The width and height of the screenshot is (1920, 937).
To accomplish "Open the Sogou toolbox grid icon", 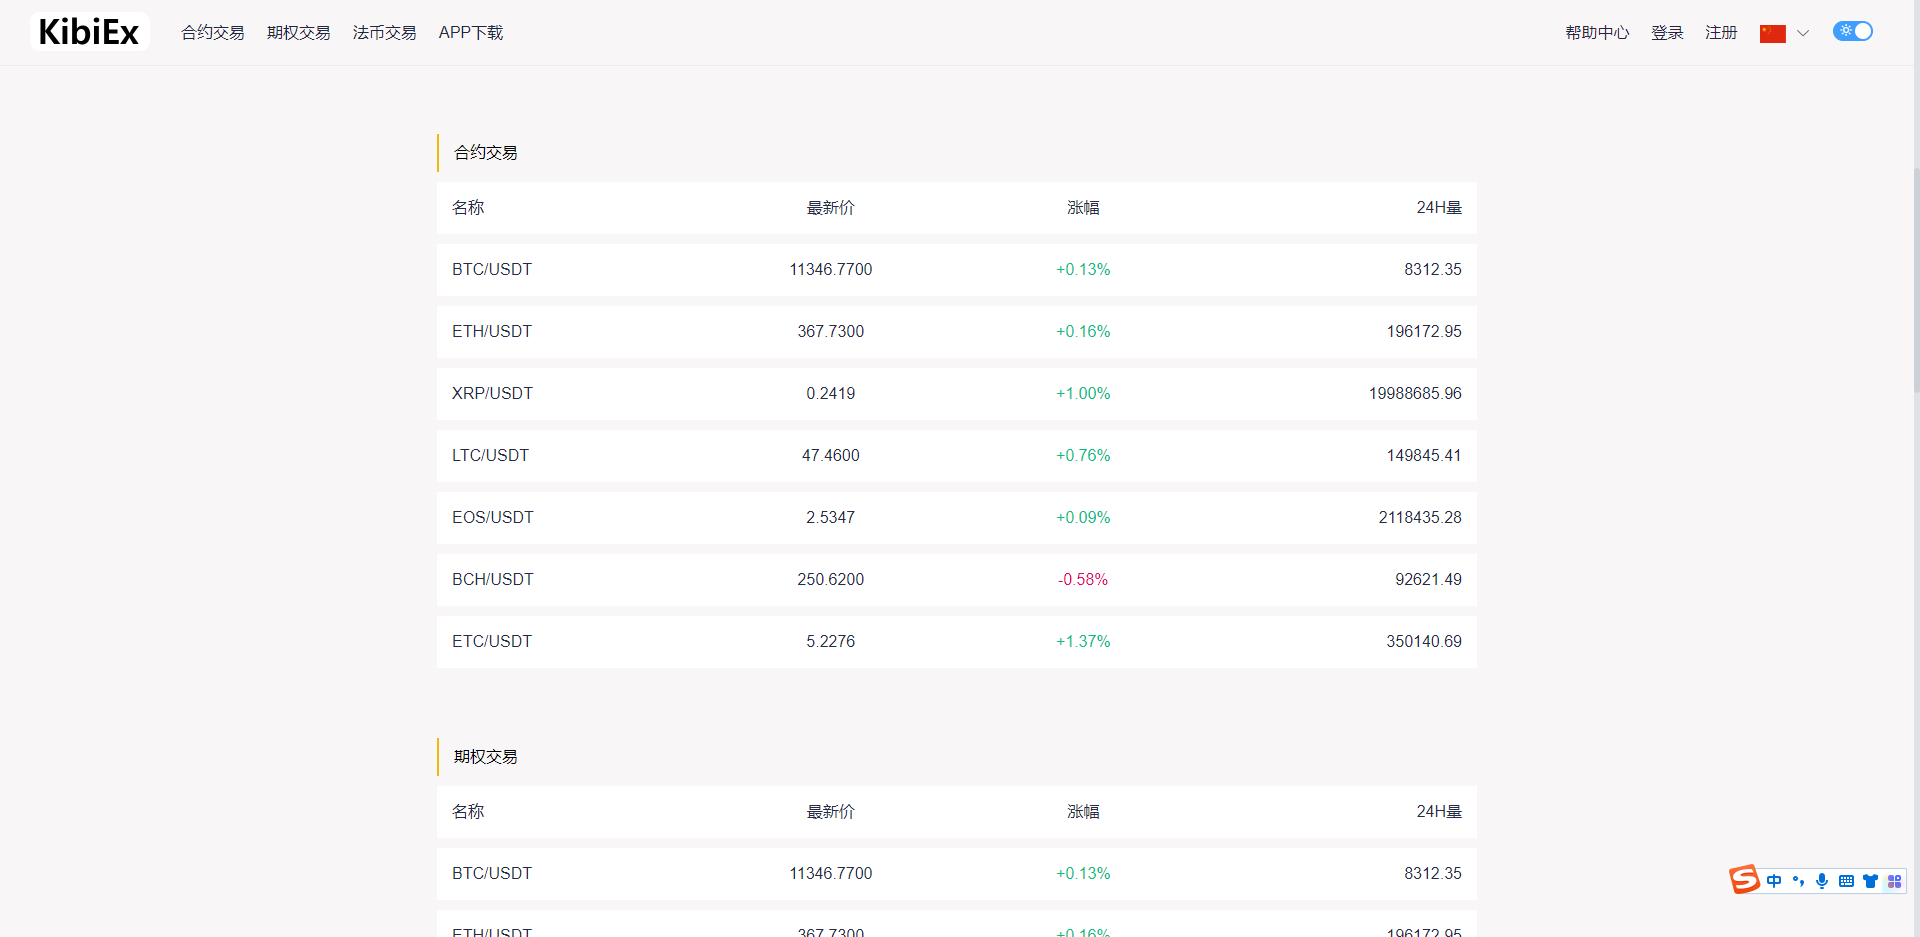I will click(x=1895, y=881).
